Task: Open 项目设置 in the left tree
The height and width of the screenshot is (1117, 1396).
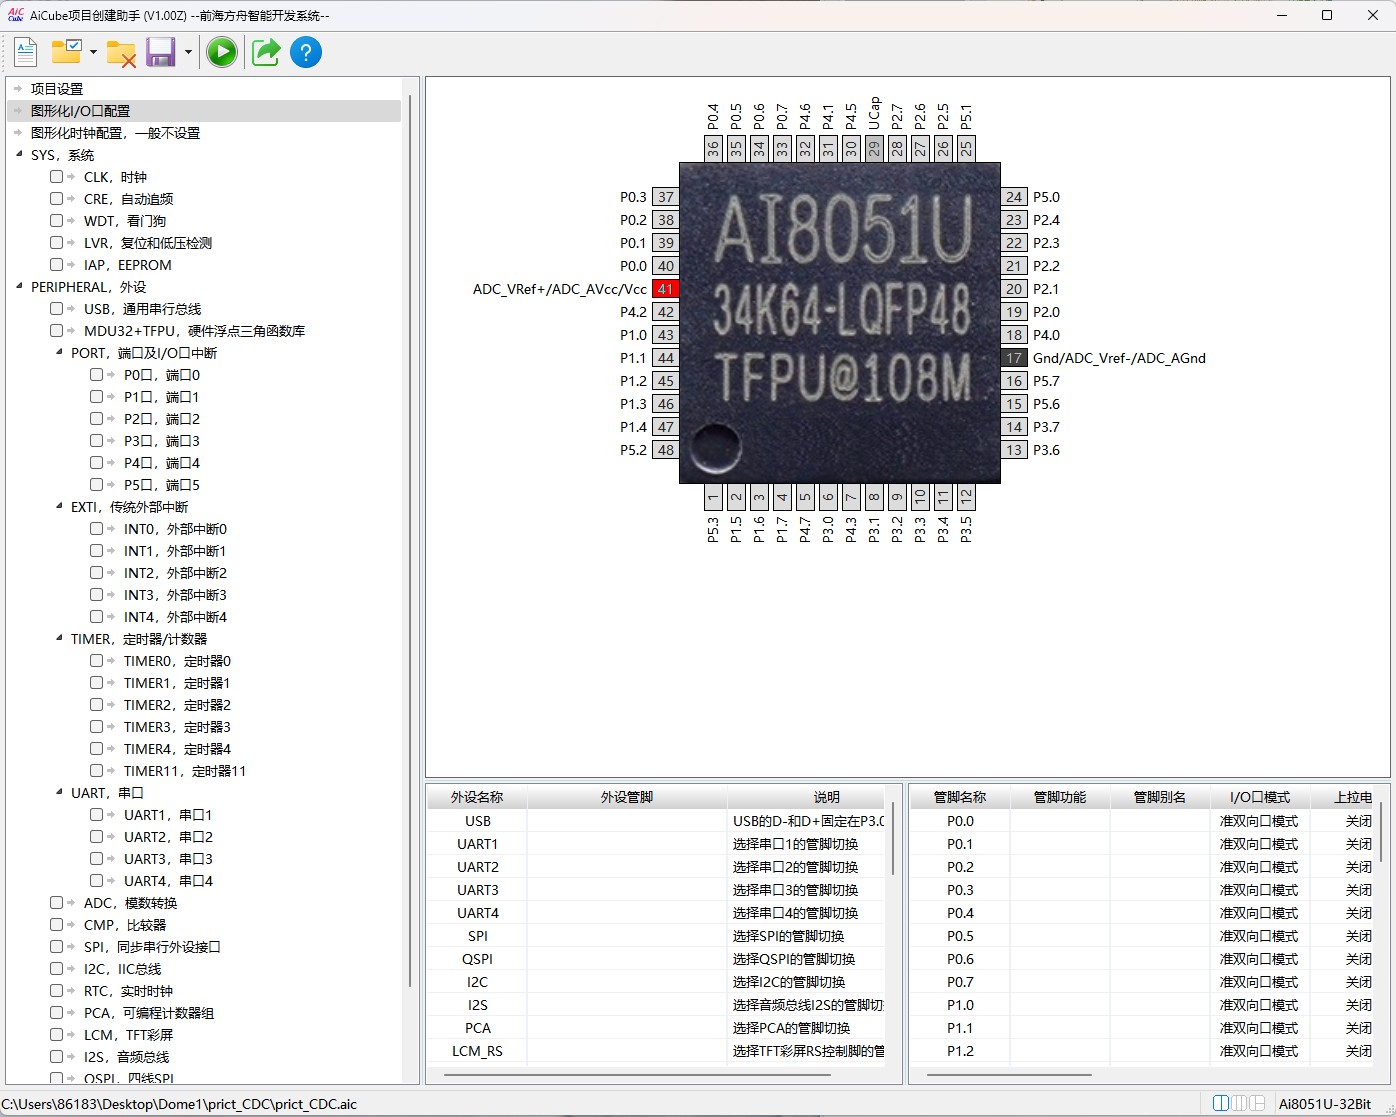Action: coord(57,89)
